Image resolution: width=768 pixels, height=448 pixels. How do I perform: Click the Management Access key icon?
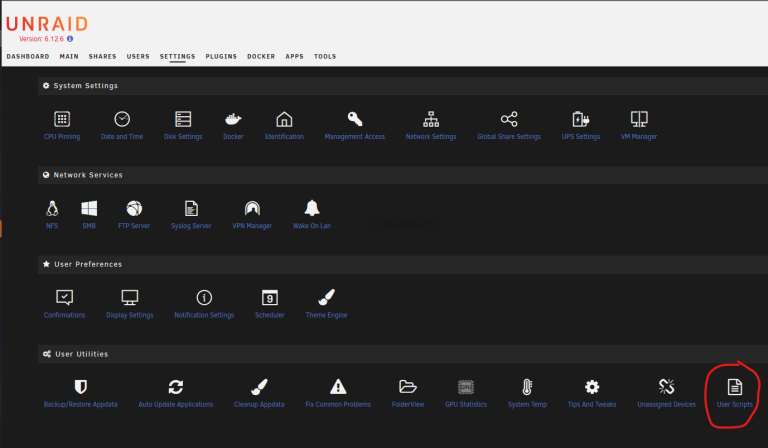[354, 119]
